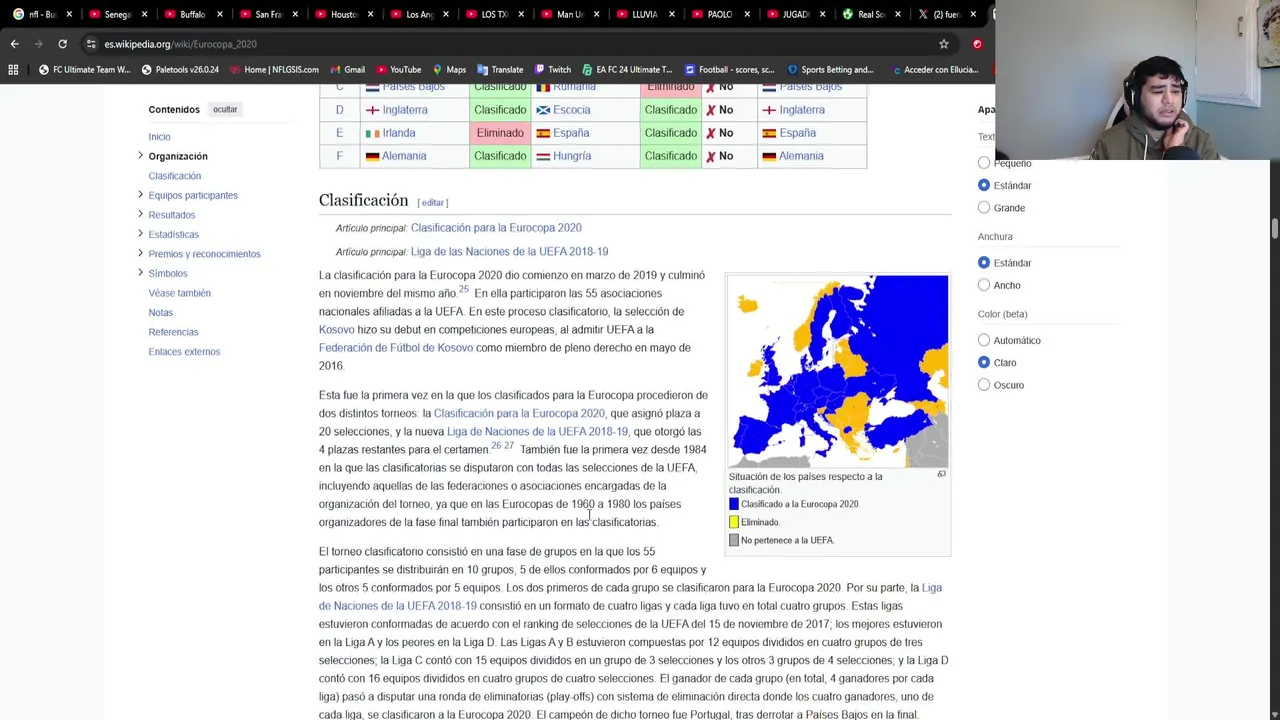Jump to Enlaces externos in contents
1280x720 pixels.
(x=184, y=352)
